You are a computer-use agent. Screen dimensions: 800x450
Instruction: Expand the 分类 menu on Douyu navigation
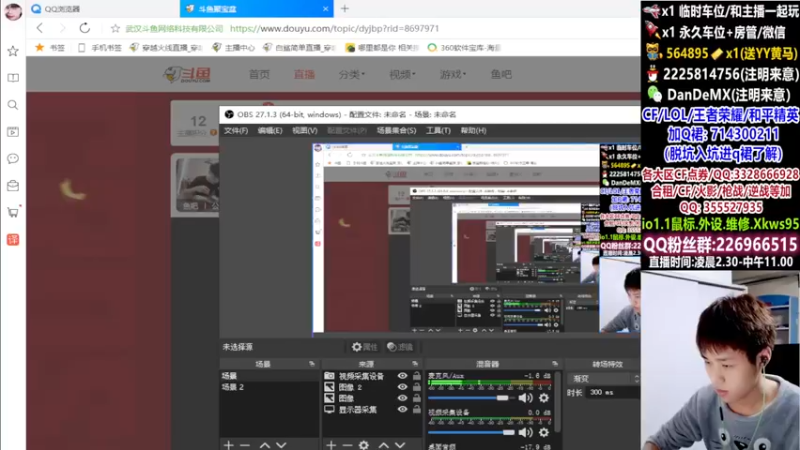(352, 74)
